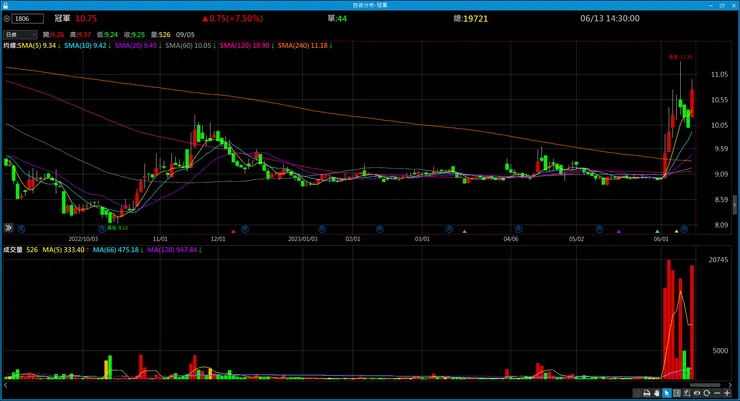Viewport: 740px width, 401px height.
Task: Click the 月 circle marker right of 2023/01/03
Action: click(322, 229)
